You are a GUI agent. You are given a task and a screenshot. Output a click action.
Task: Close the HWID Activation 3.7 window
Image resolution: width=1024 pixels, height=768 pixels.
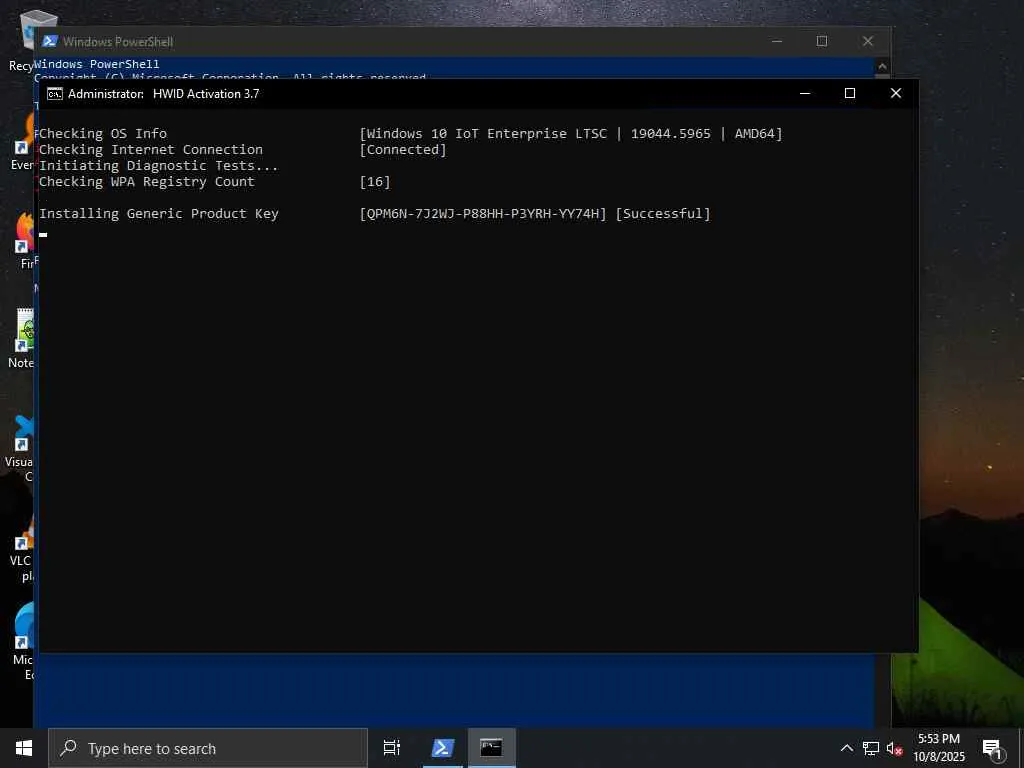pos(895,93)
